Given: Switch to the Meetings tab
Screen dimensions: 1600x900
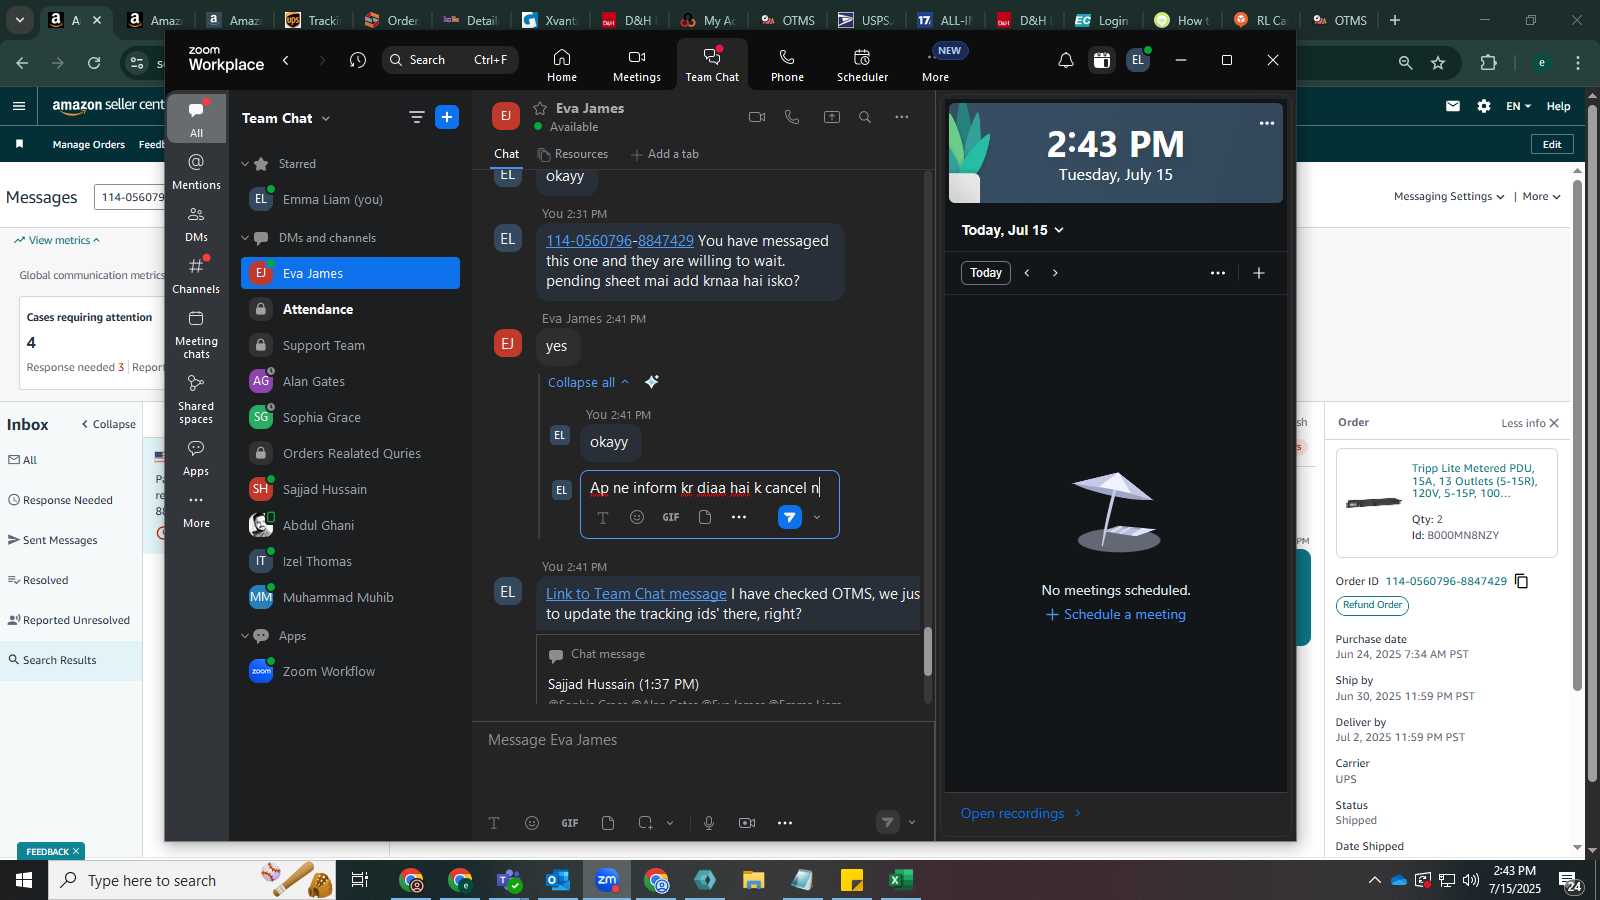Looking at the screenshot, I should 637,65.
